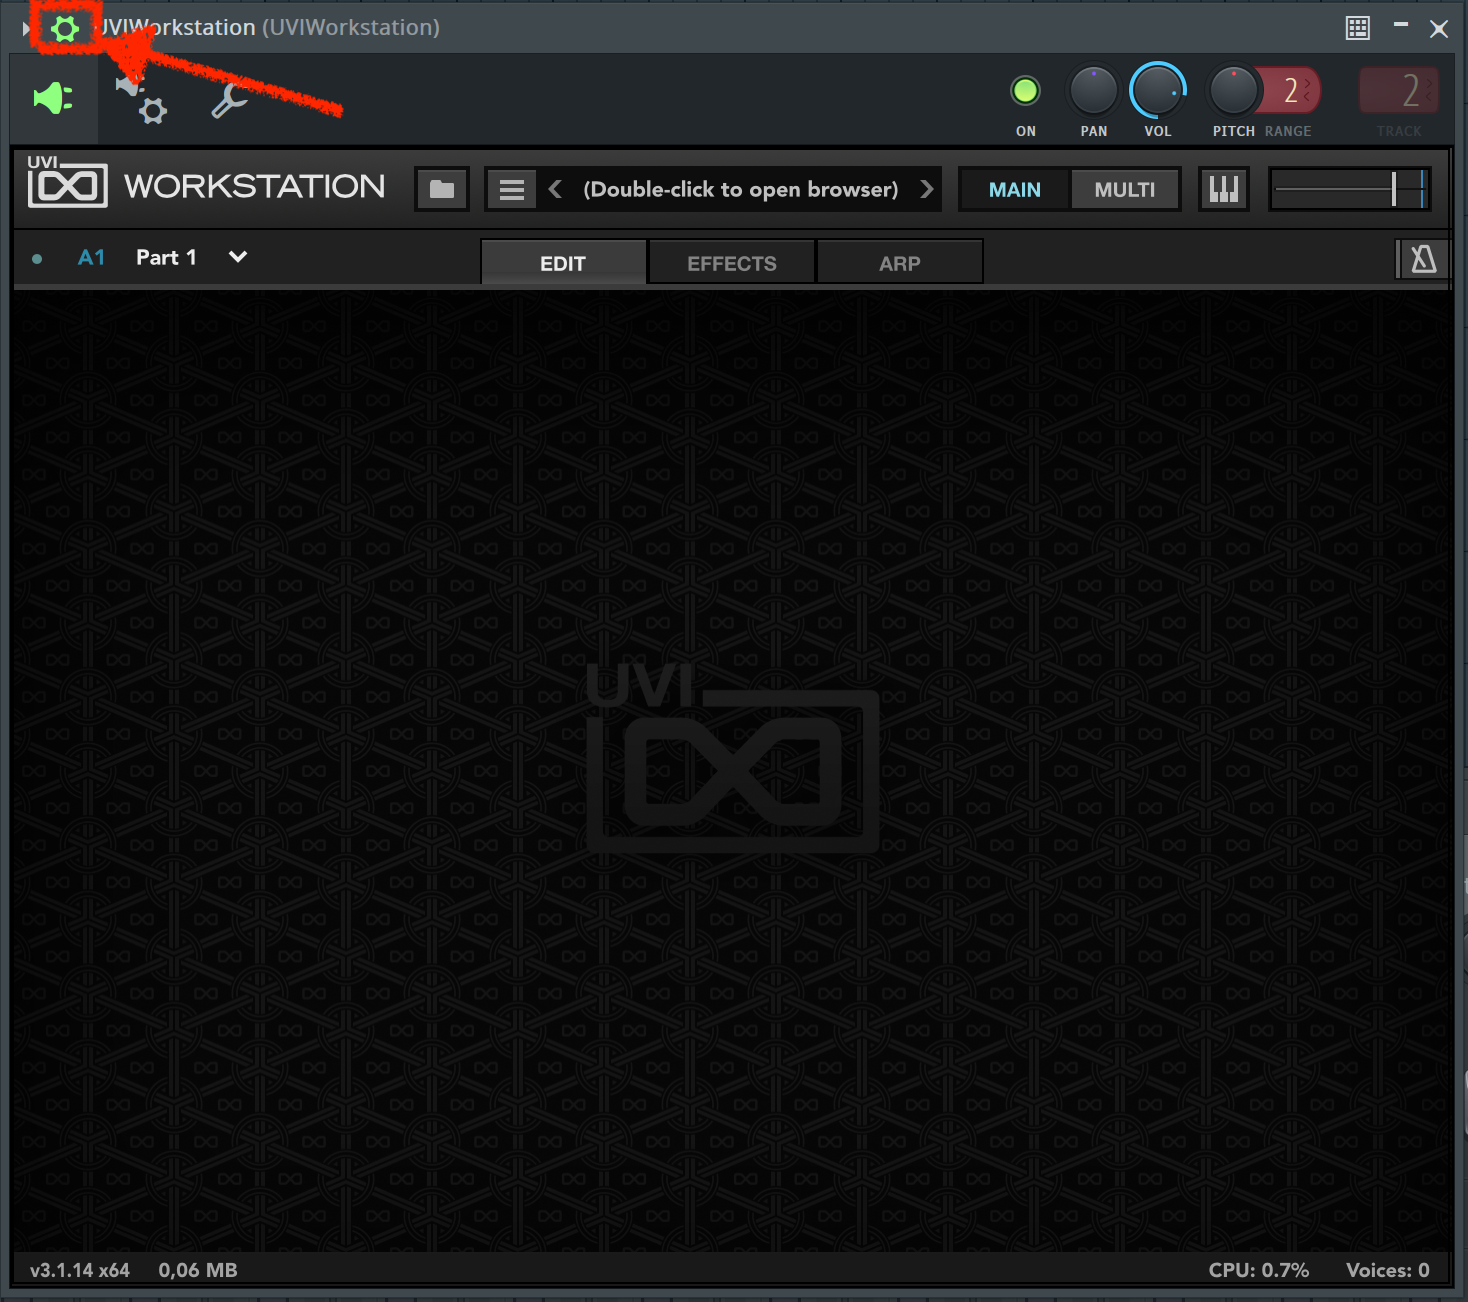Show the virtual keyboard with the piano icon

pyautogui.click(x=1223, y=188)
